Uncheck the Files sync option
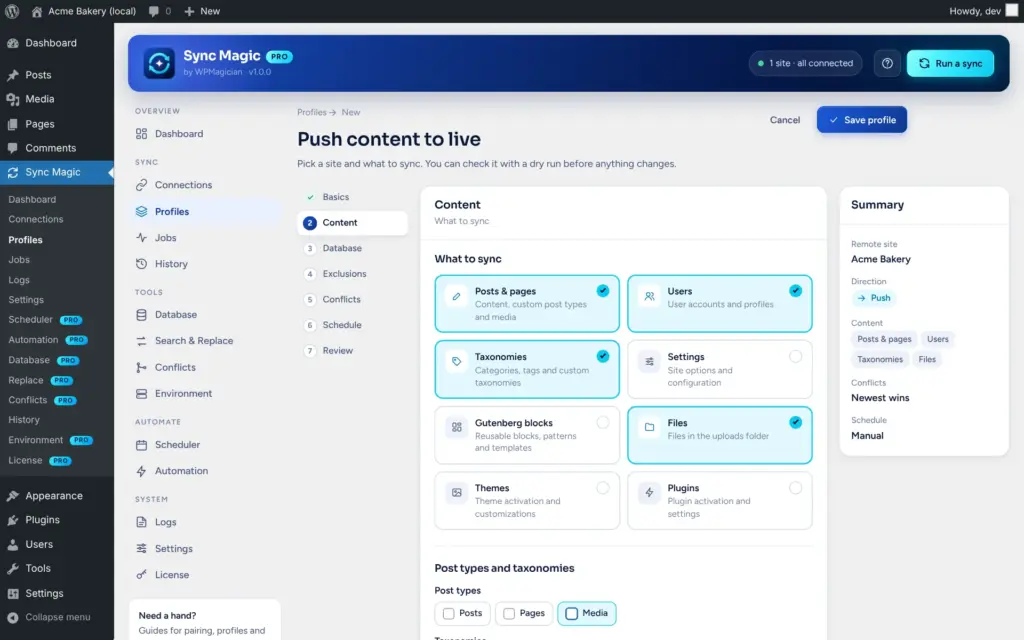The height and width of the screenshot is (640, 1024). tap(795, 423)
